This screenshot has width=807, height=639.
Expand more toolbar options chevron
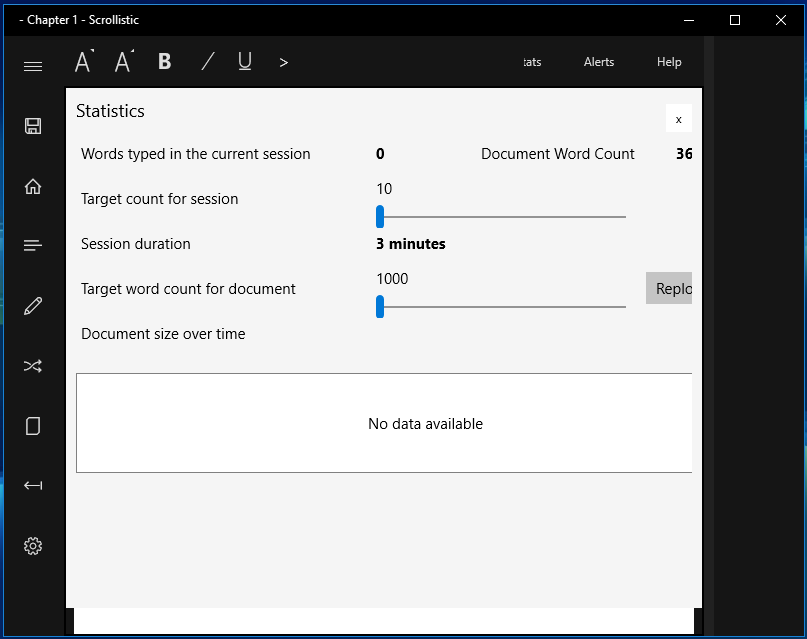click(x=284, y=63)
